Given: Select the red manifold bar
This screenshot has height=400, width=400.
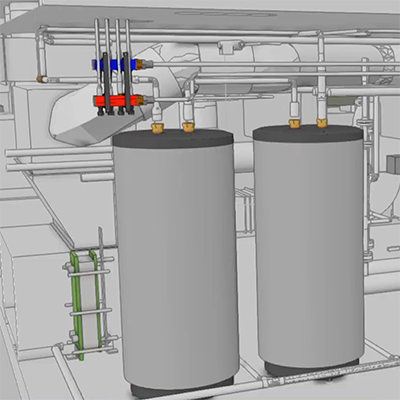Looking at the screenshot, I should (115, 100).
